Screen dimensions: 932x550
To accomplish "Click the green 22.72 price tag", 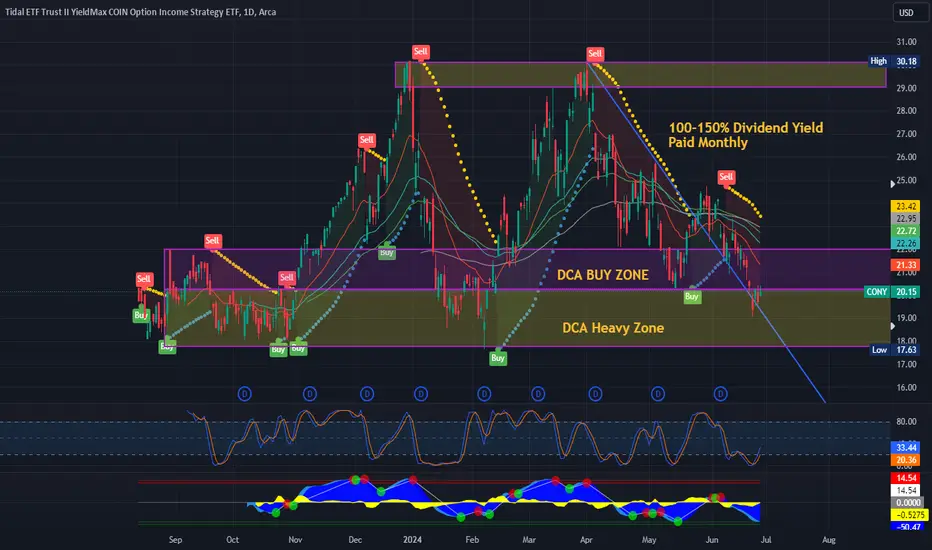I will pos(906,231).
